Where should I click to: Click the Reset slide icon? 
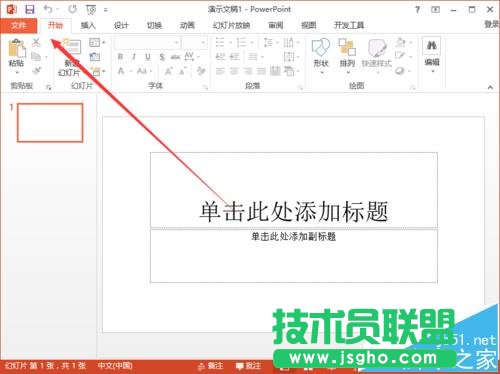(95, 57)
